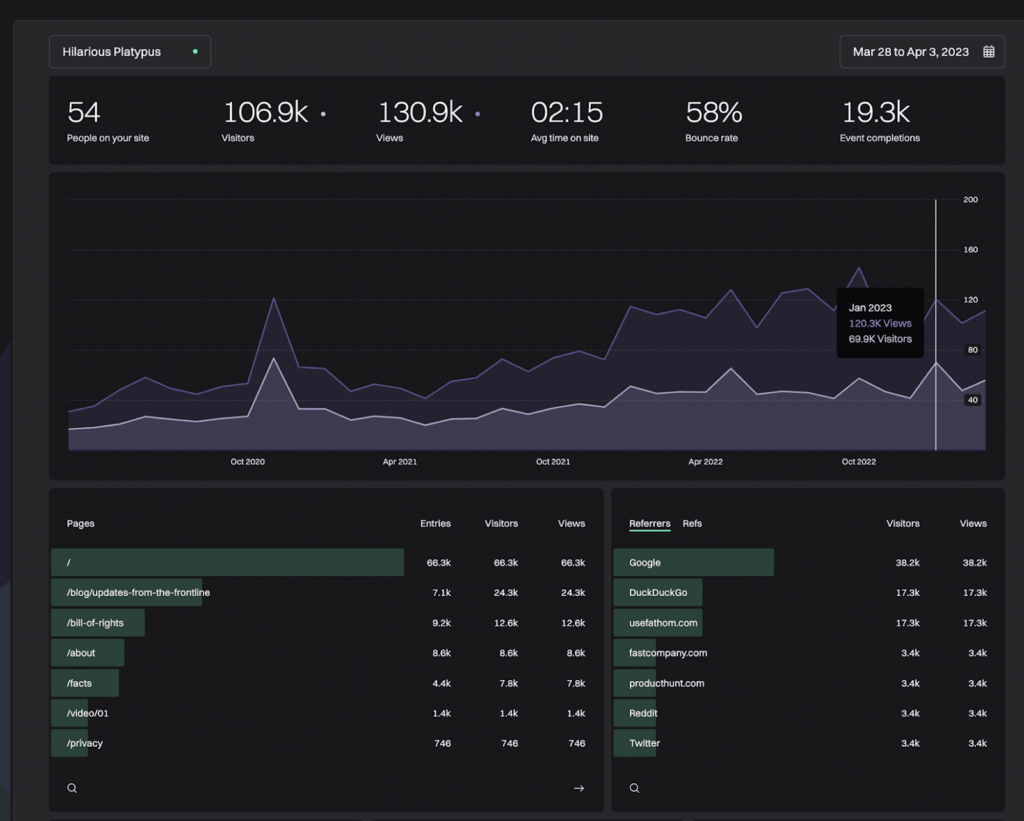Go to next Pages results arrow

[579, 788]
